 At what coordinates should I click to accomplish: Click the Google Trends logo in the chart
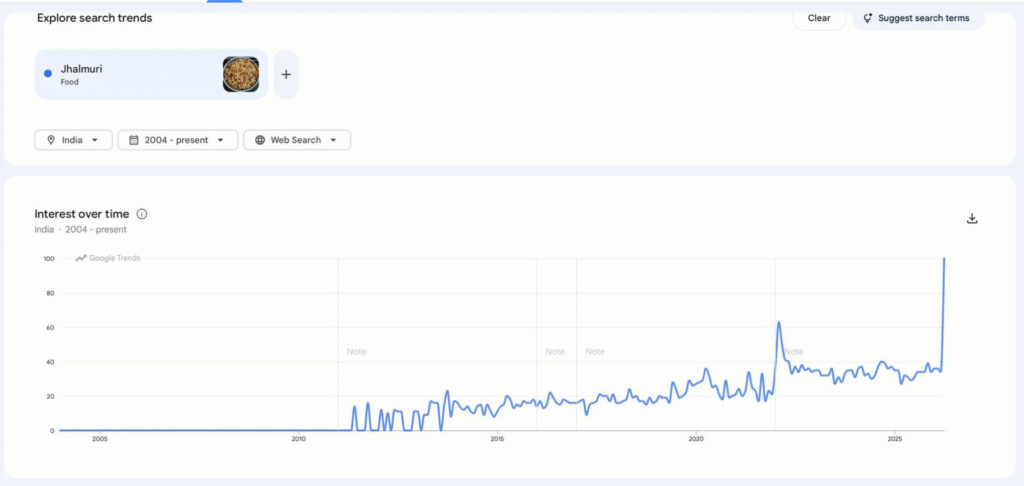[x=108, y=258]
